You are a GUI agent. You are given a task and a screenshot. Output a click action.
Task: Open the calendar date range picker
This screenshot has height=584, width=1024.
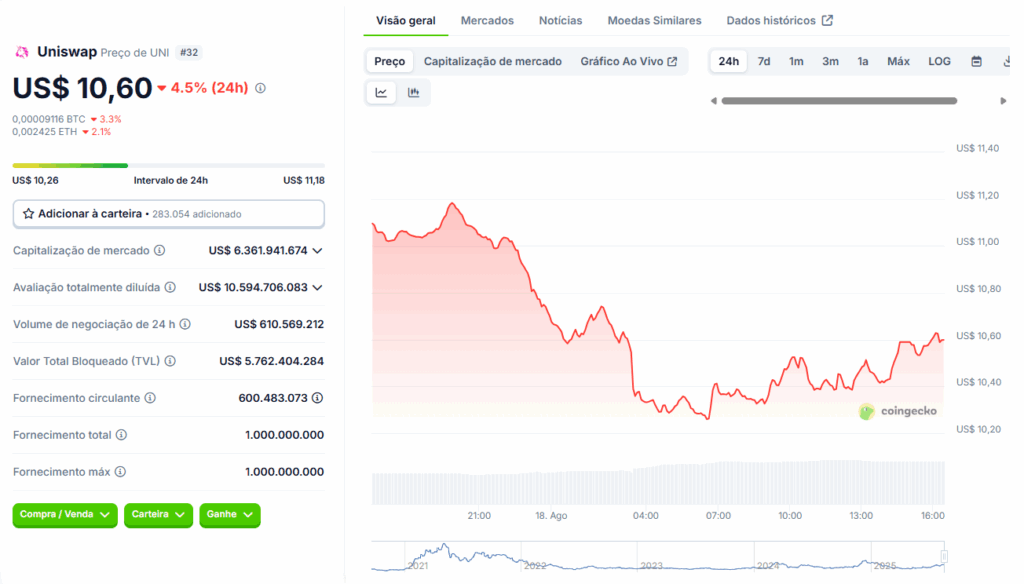point(976,61)
